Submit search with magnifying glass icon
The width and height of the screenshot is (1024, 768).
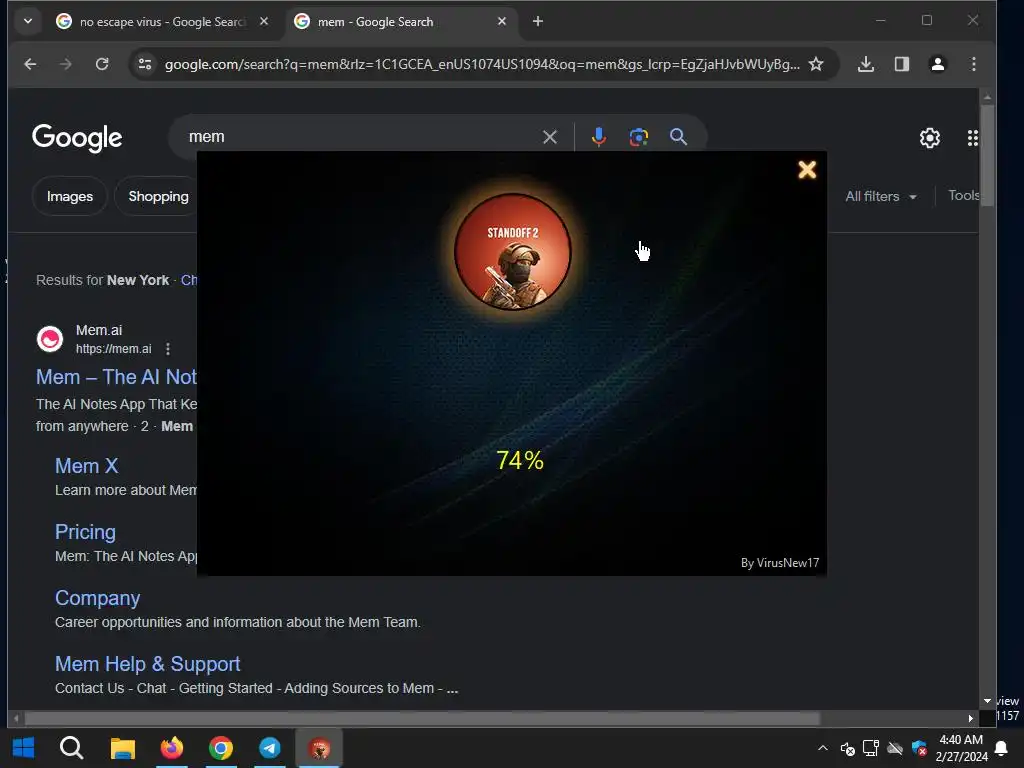pos(679,136)
